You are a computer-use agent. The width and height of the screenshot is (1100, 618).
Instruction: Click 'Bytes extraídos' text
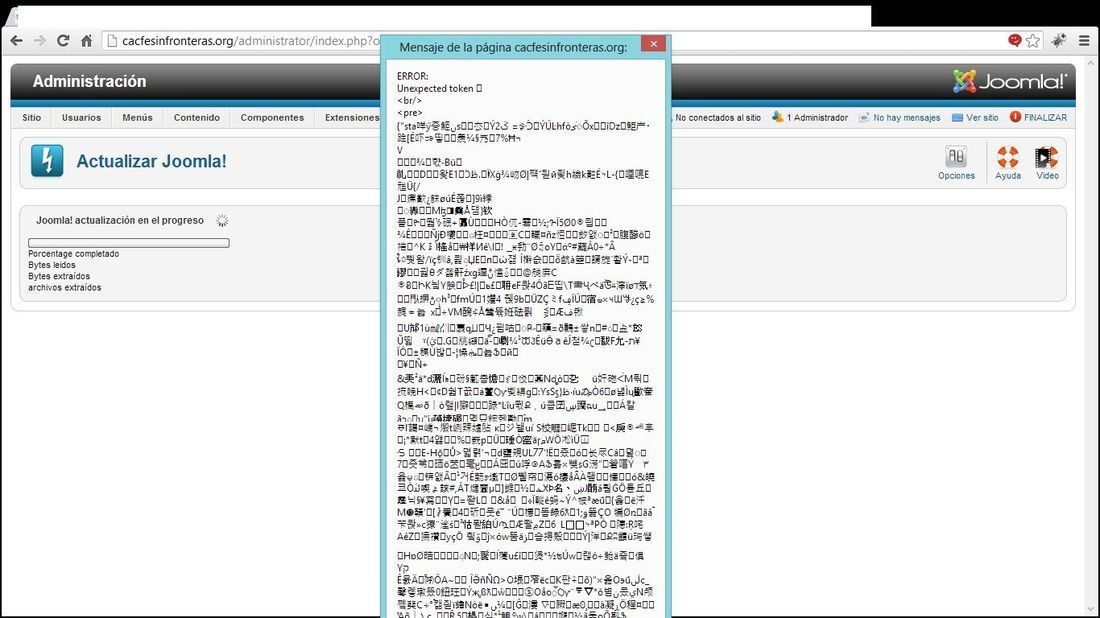[59, 276]
